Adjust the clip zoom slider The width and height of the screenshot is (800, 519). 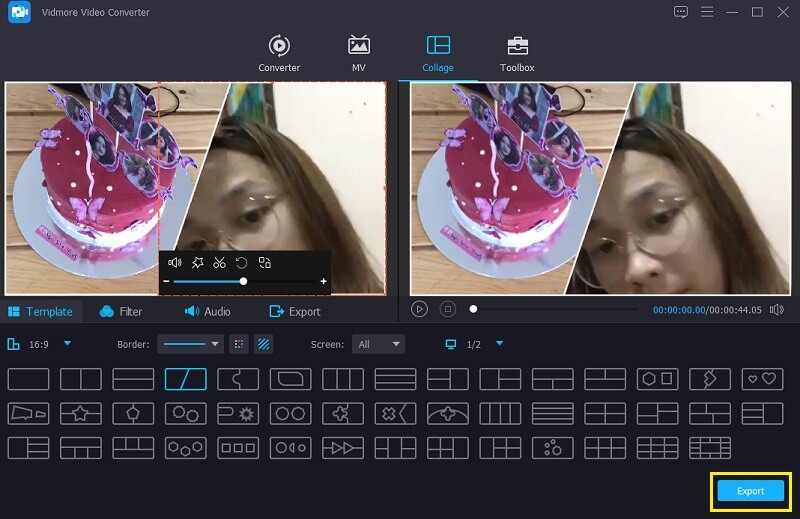point(244,281)
